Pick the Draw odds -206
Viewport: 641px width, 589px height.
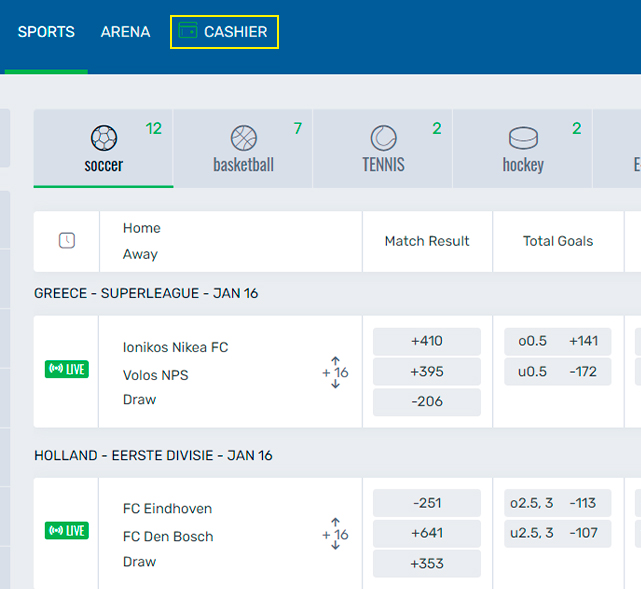click(x=427, y=402)
